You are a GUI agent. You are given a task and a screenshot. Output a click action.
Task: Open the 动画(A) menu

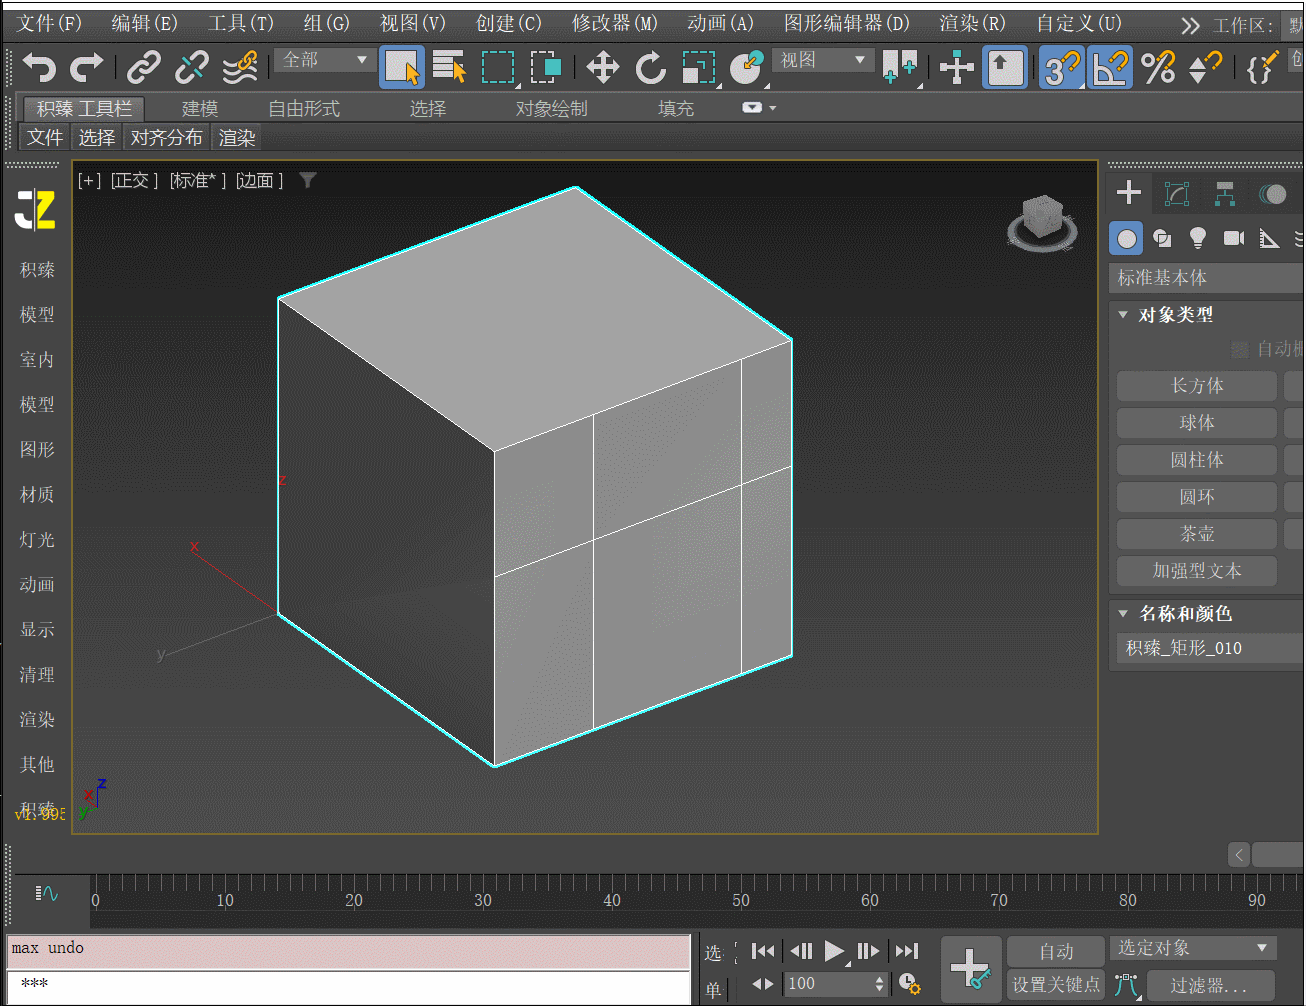pos(720,23)
